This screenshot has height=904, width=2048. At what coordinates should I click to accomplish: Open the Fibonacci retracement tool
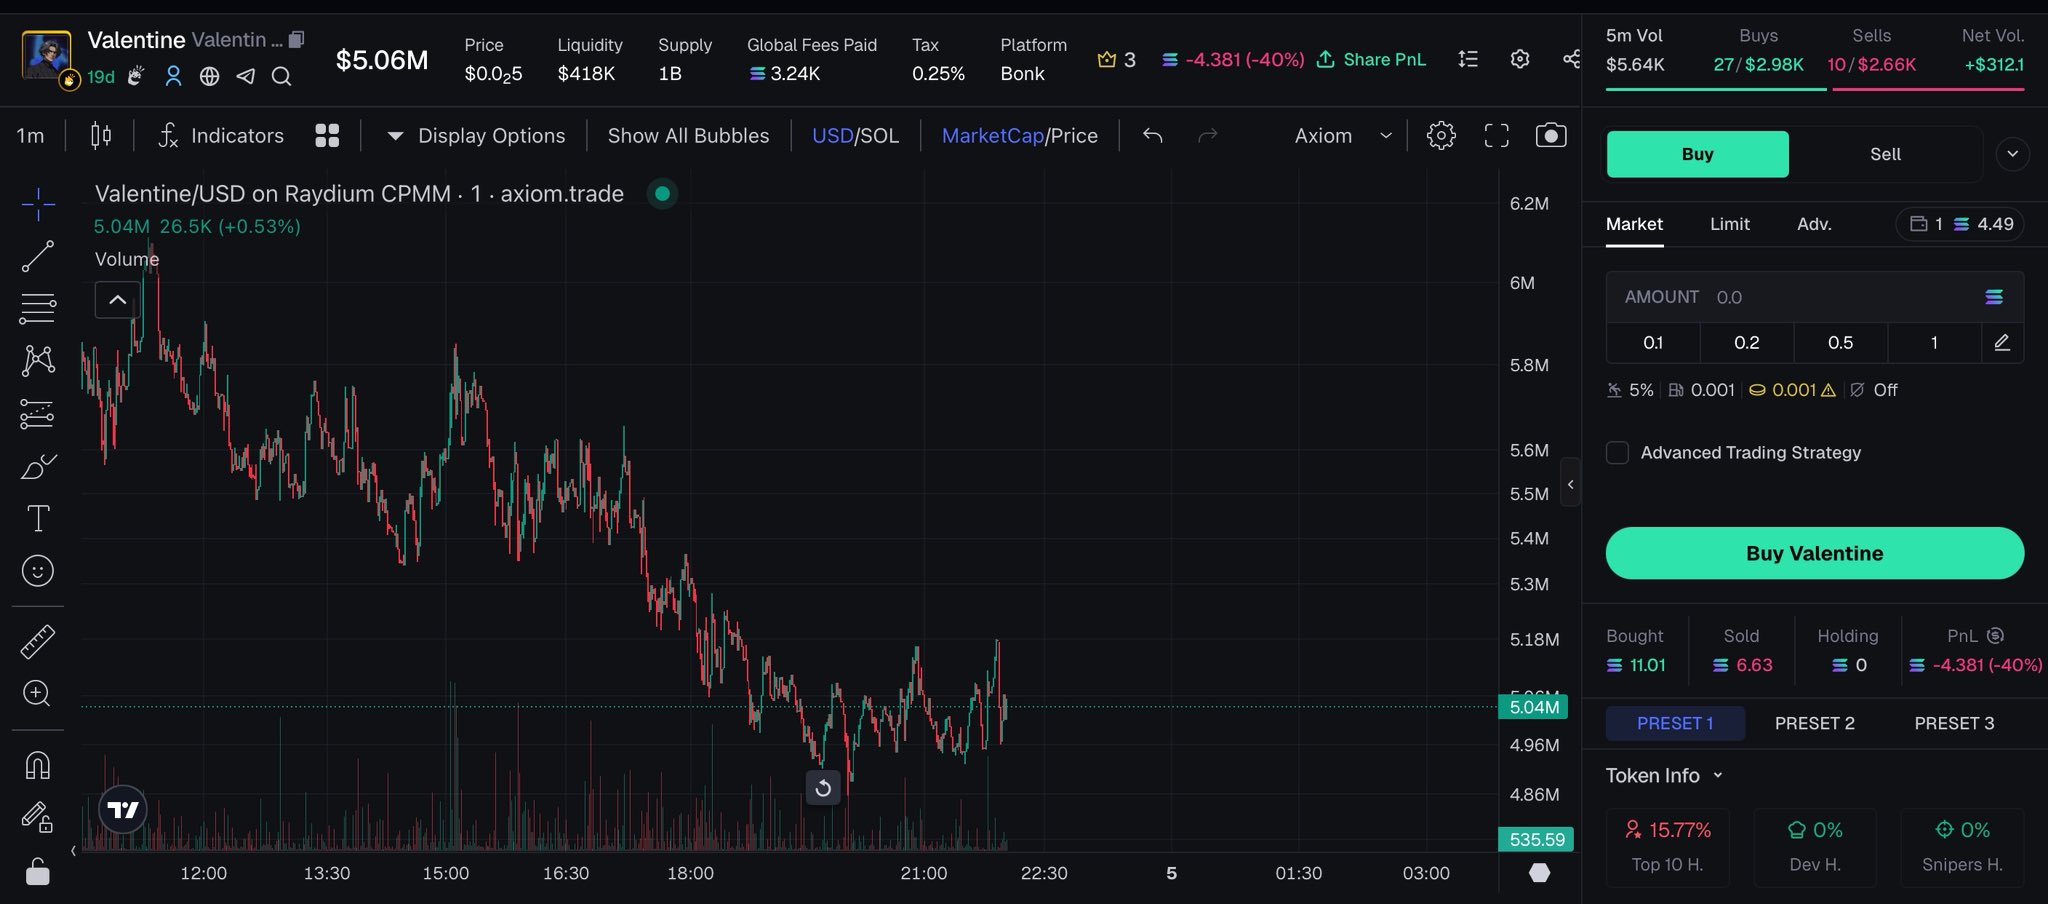click(38, 308)
